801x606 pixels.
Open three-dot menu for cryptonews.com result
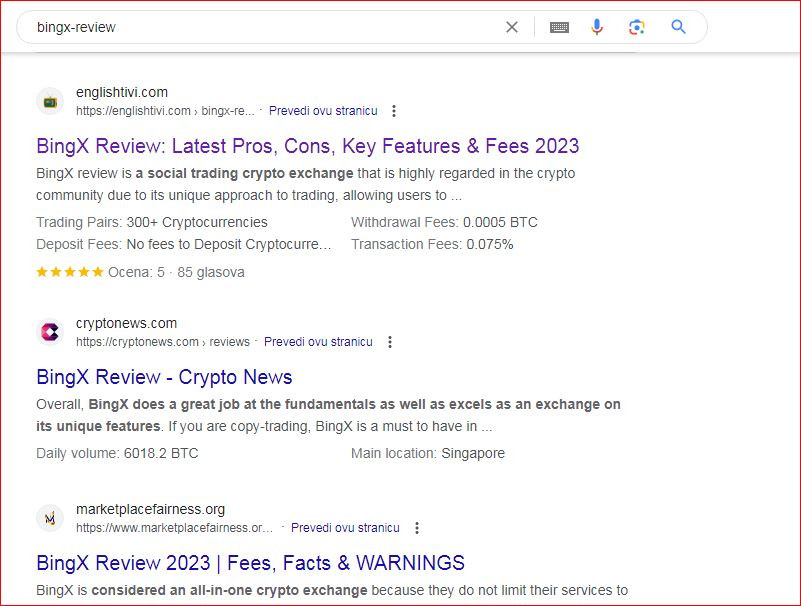(390, 342)
